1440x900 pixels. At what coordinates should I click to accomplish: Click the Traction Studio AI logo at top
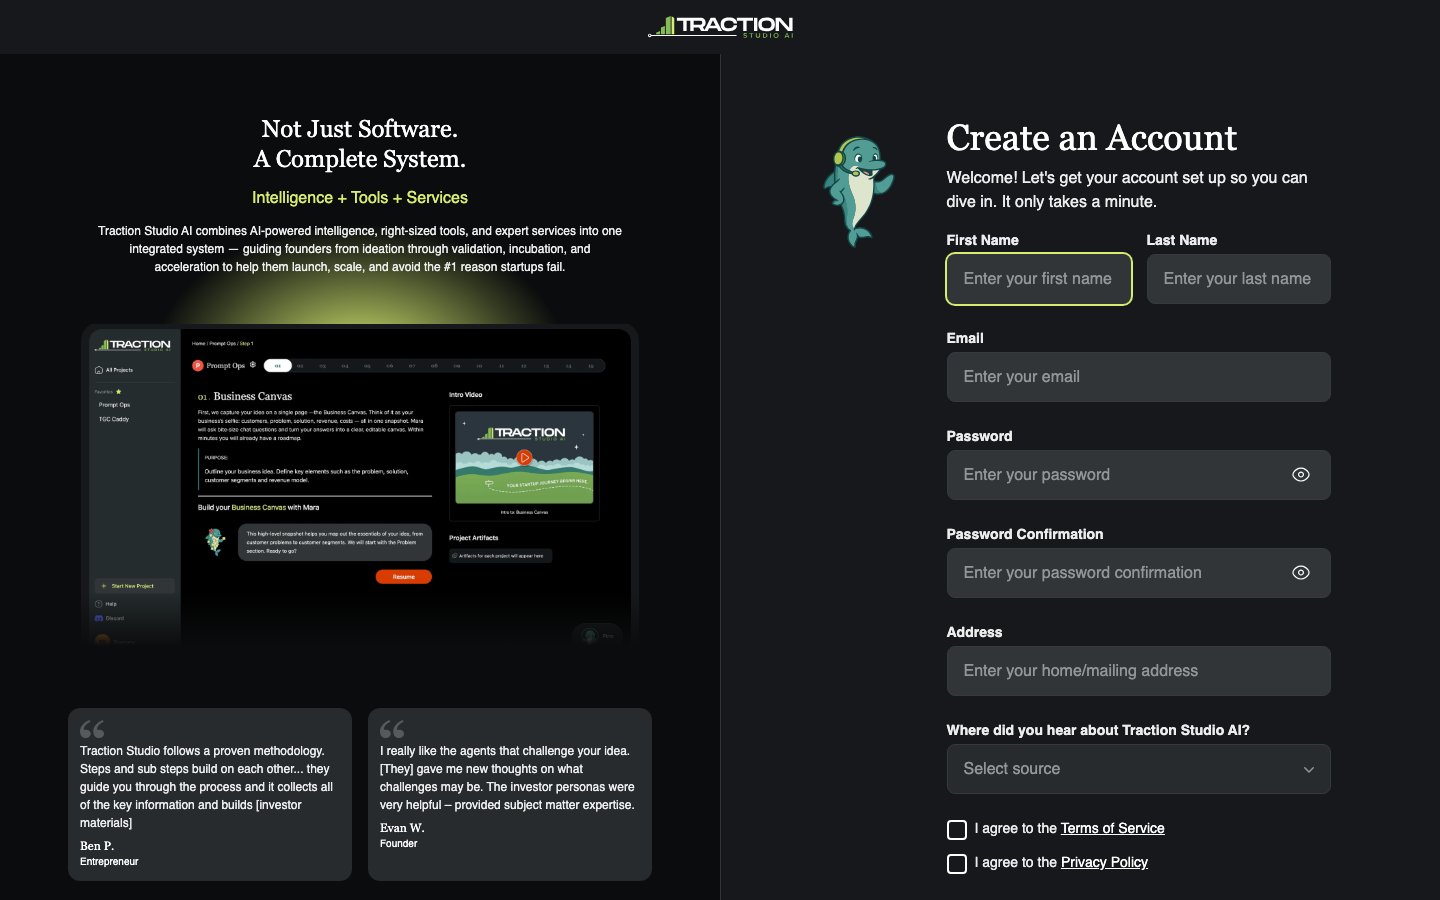pos(720,27)
